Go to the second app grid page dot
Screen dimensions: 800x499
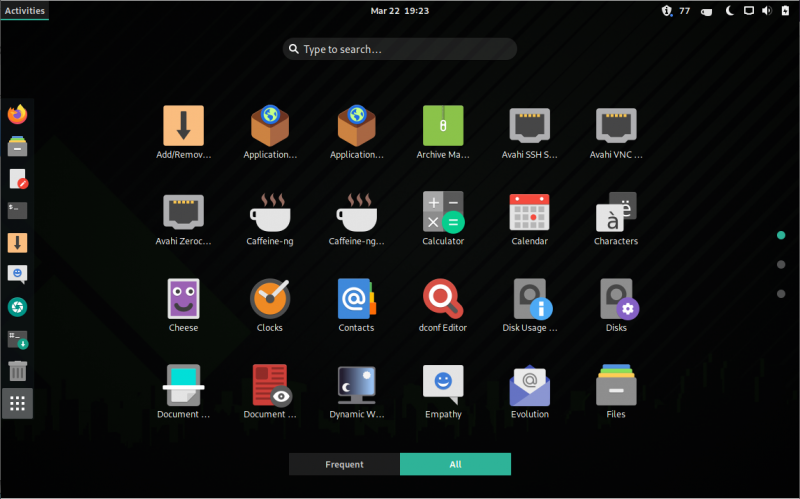point(781,264)
